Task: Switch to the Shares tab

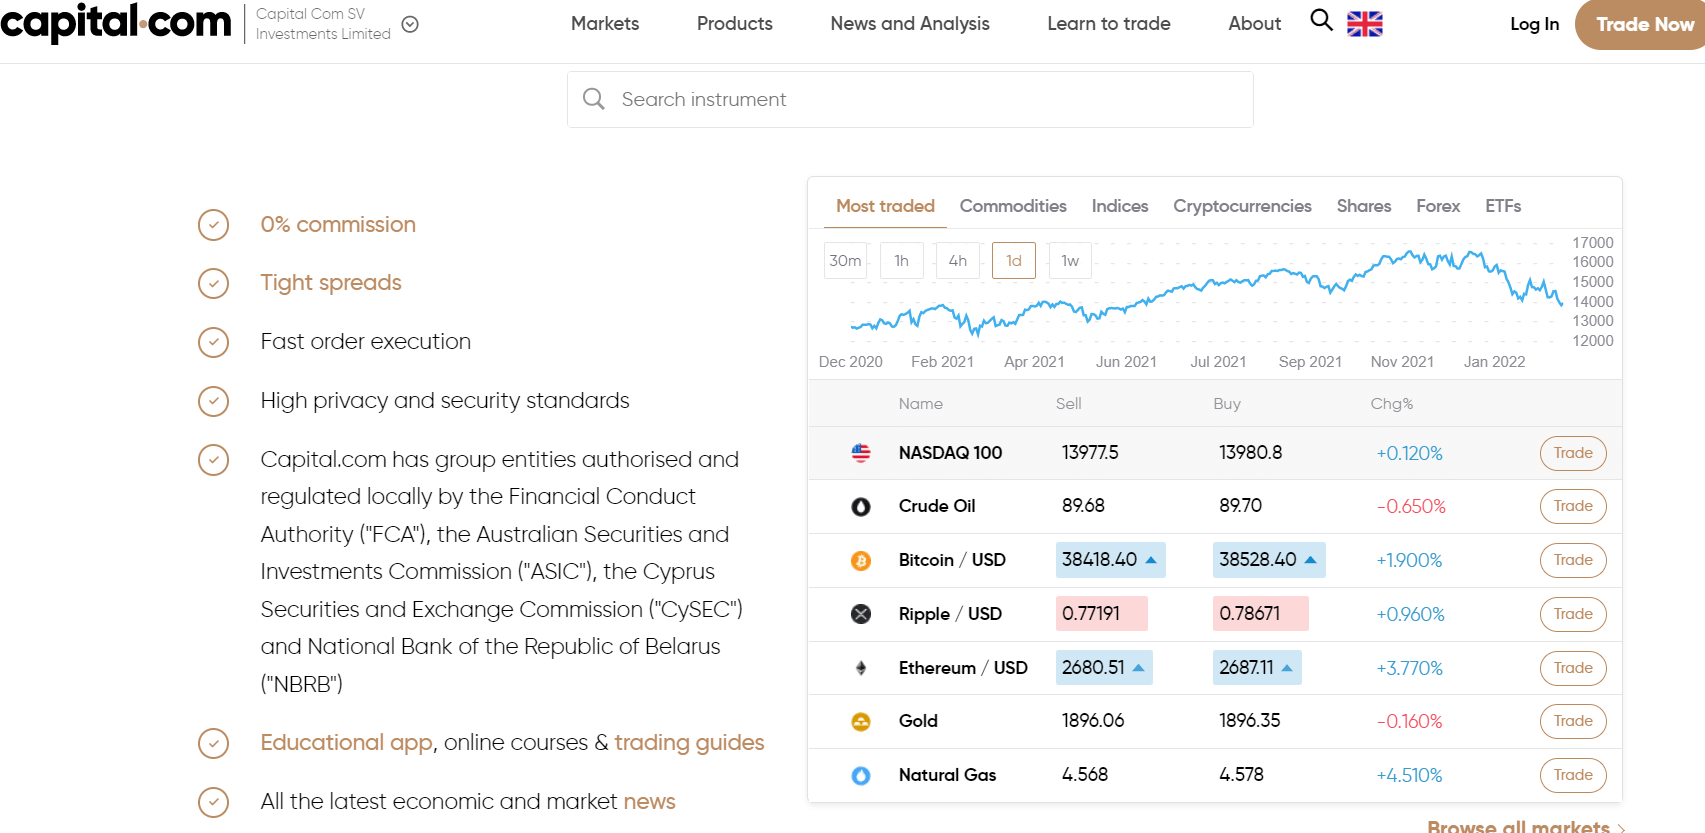Action: (1364, 206)
